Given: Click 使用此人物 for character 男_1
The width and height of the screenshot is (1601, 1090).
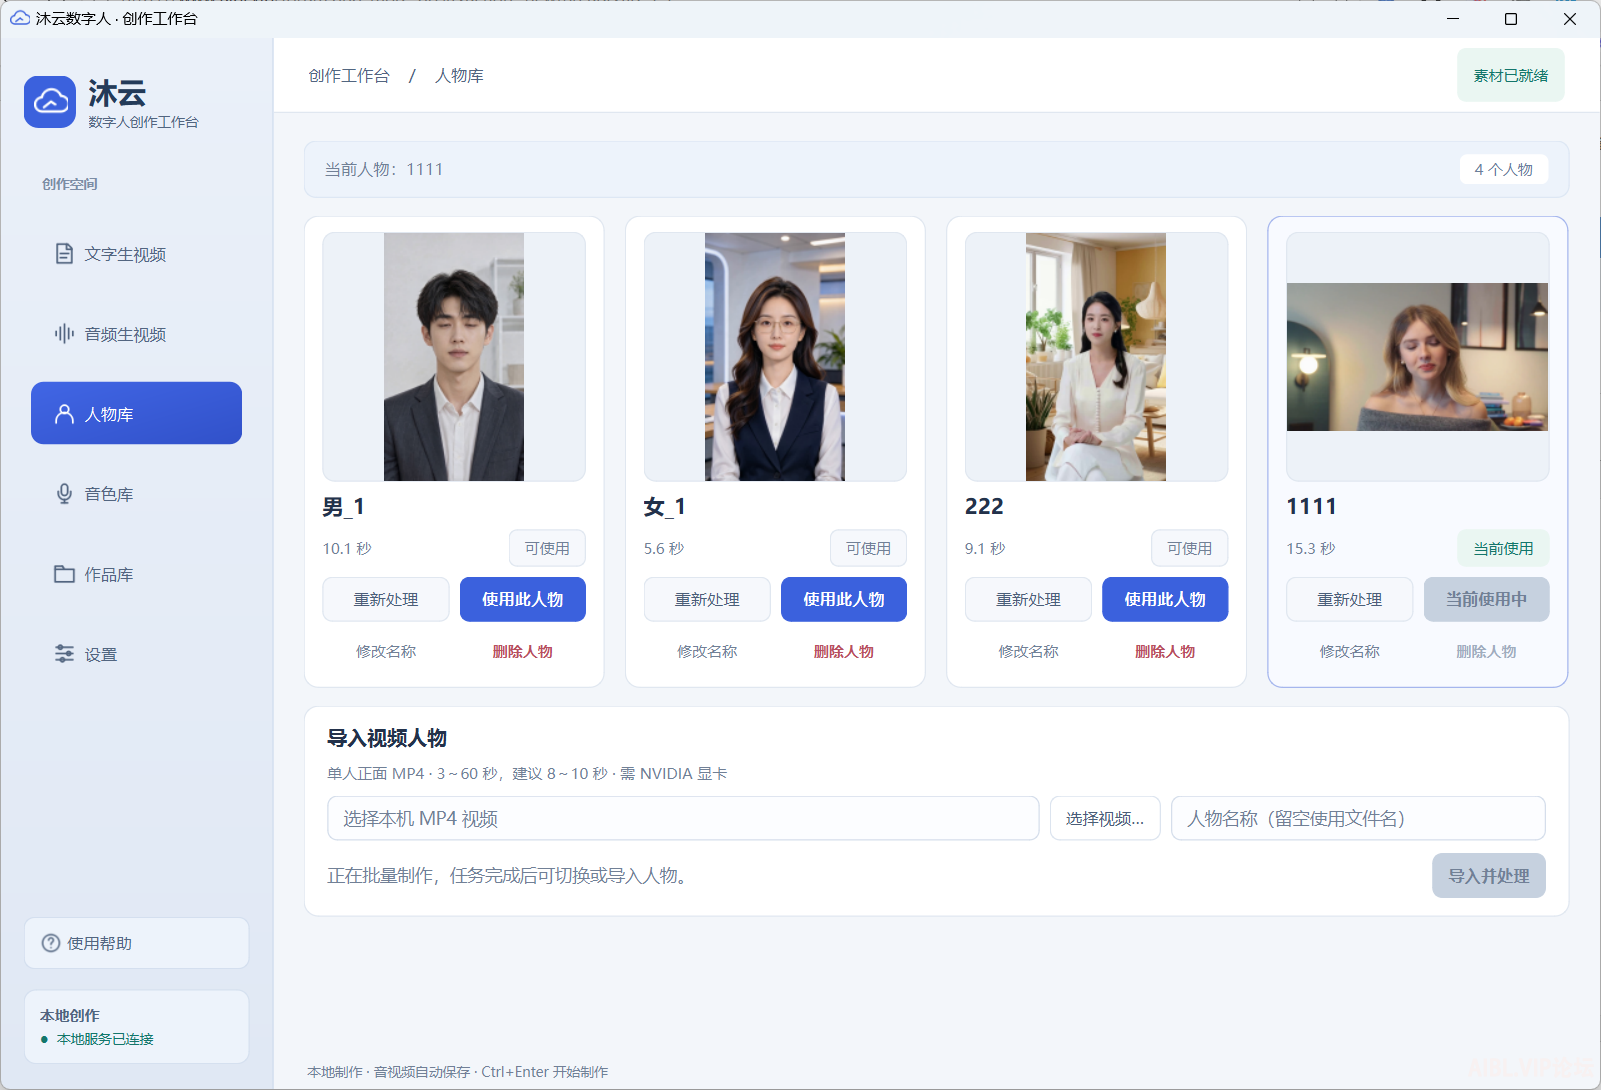Looking at the screenshot, I should point(523,599).
